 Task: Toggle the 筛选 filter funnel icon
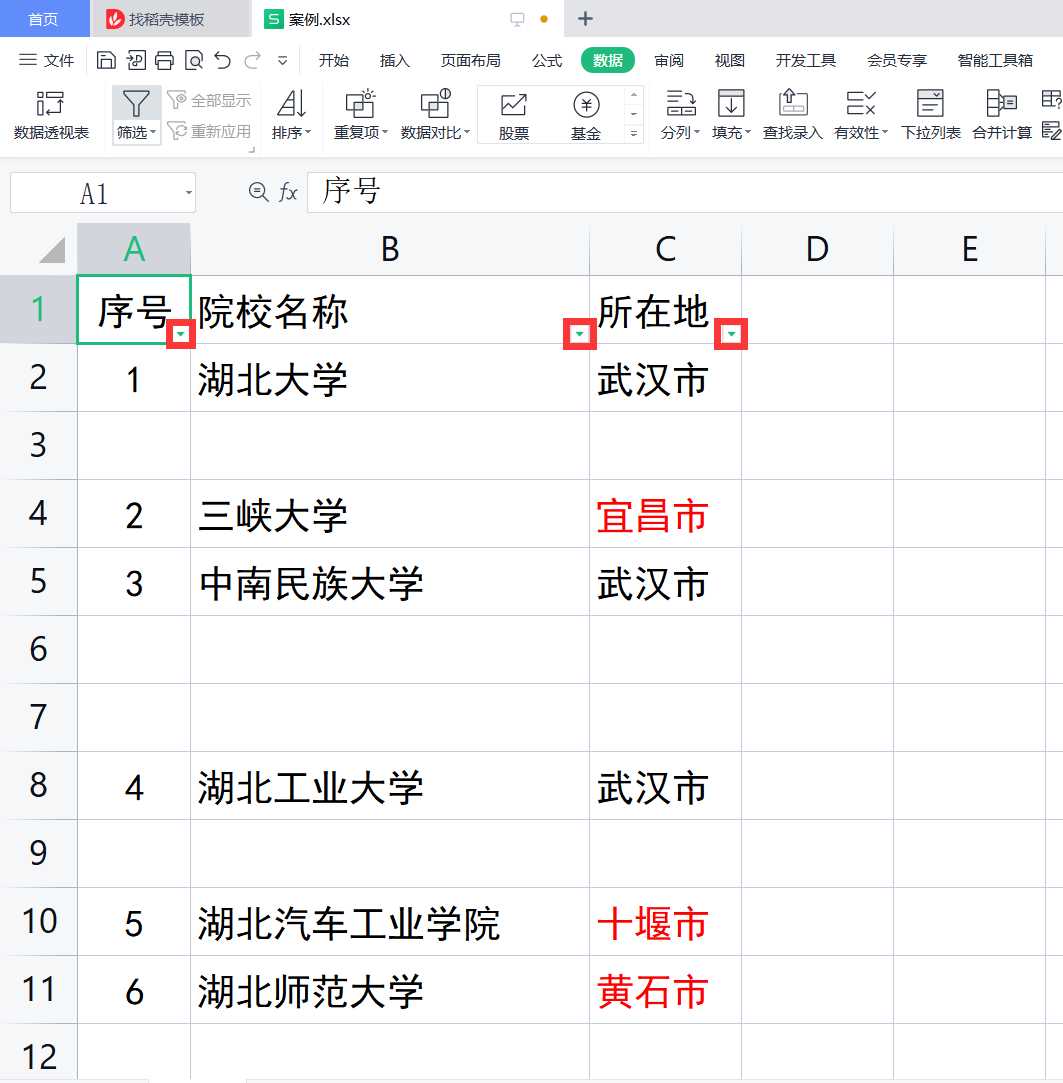pos(136,103)
